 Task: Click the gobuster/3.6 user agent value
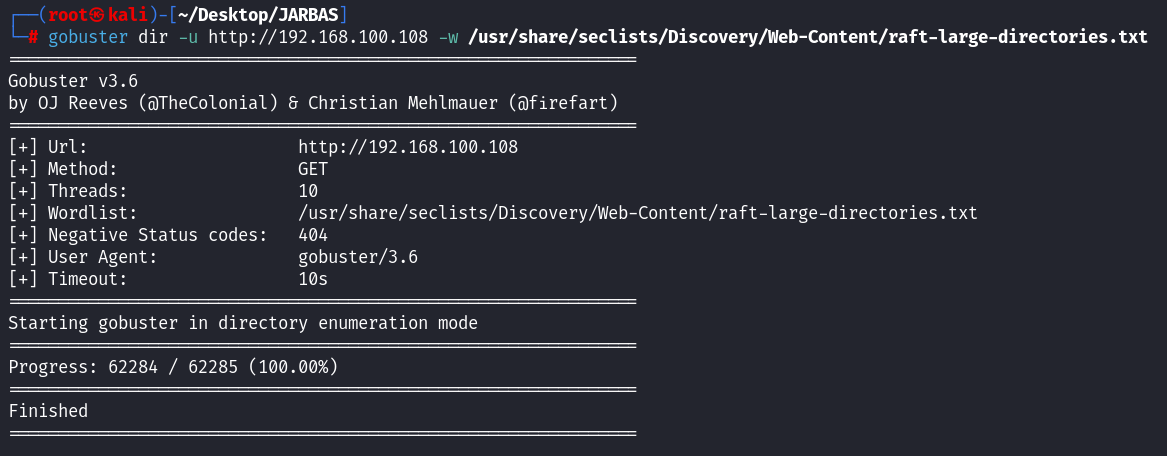tap(358, 257)
